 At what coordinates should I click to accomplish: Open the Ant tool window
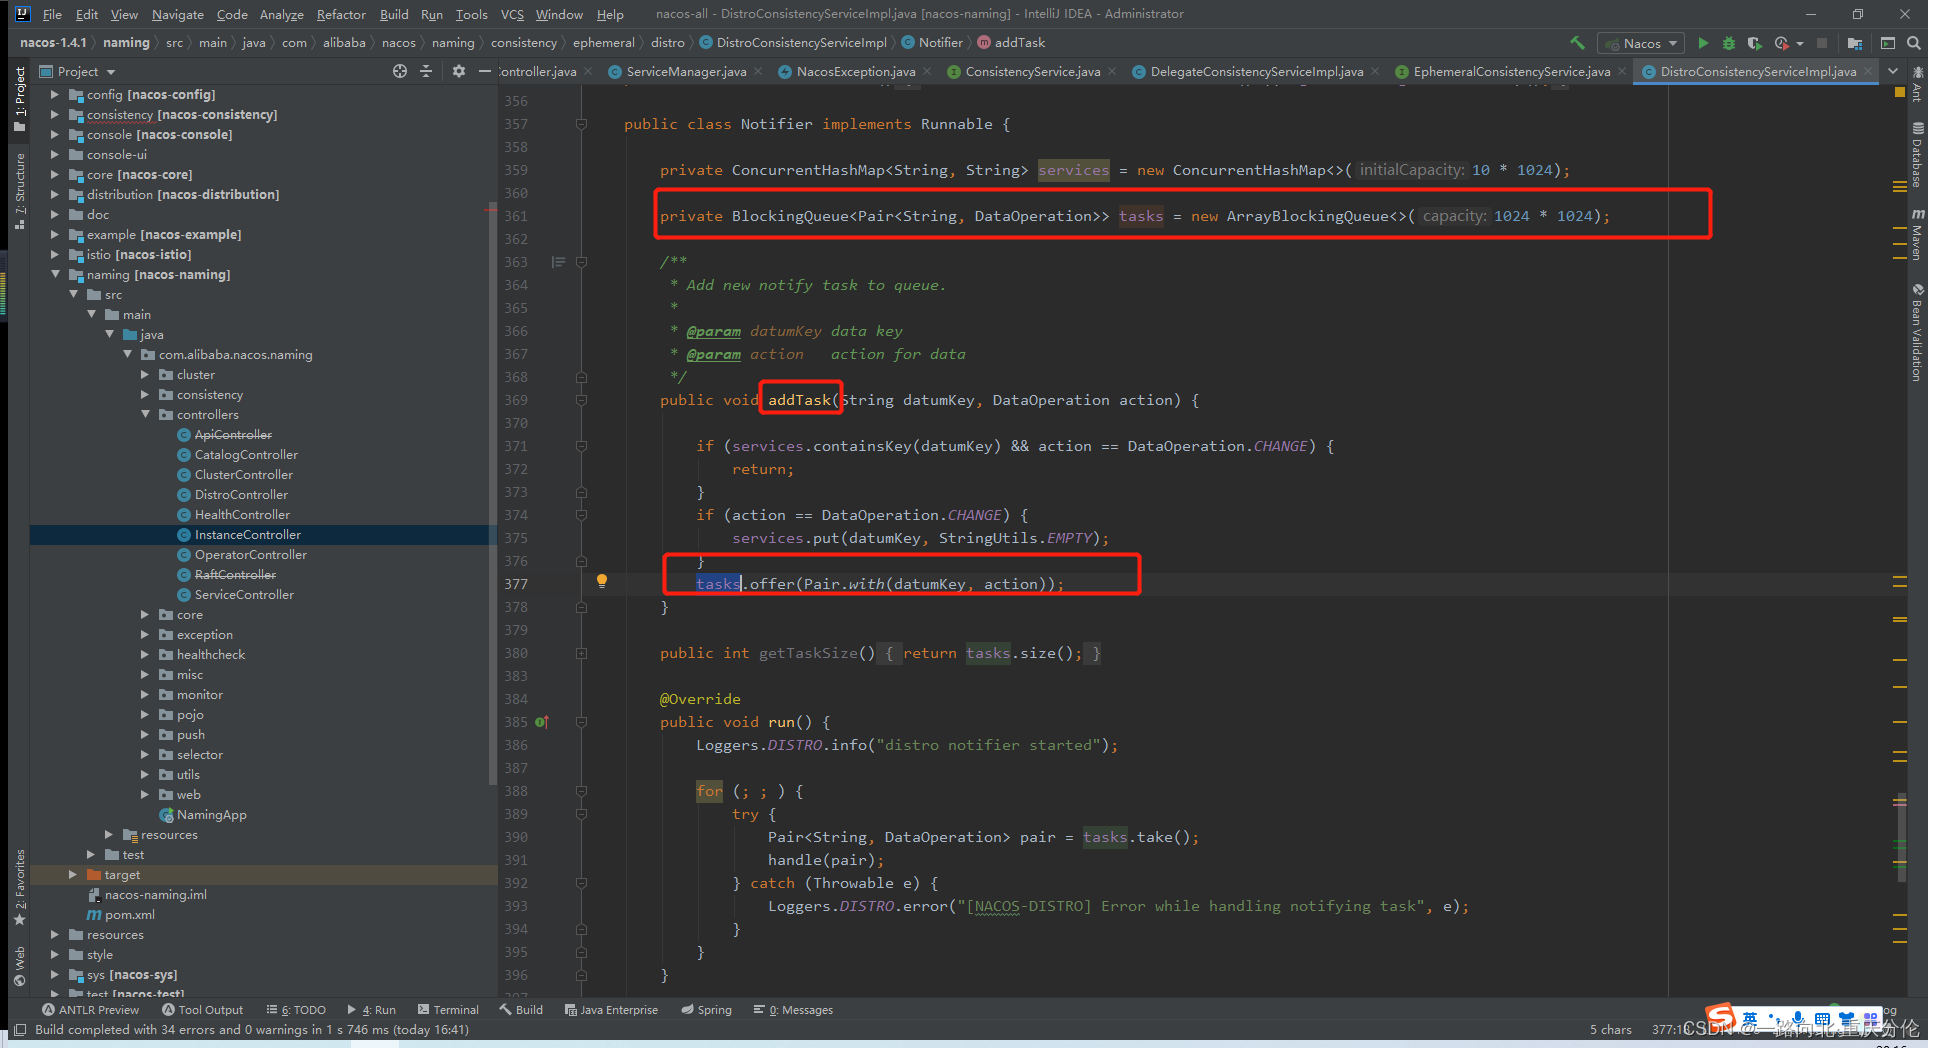pos(1917,84)
